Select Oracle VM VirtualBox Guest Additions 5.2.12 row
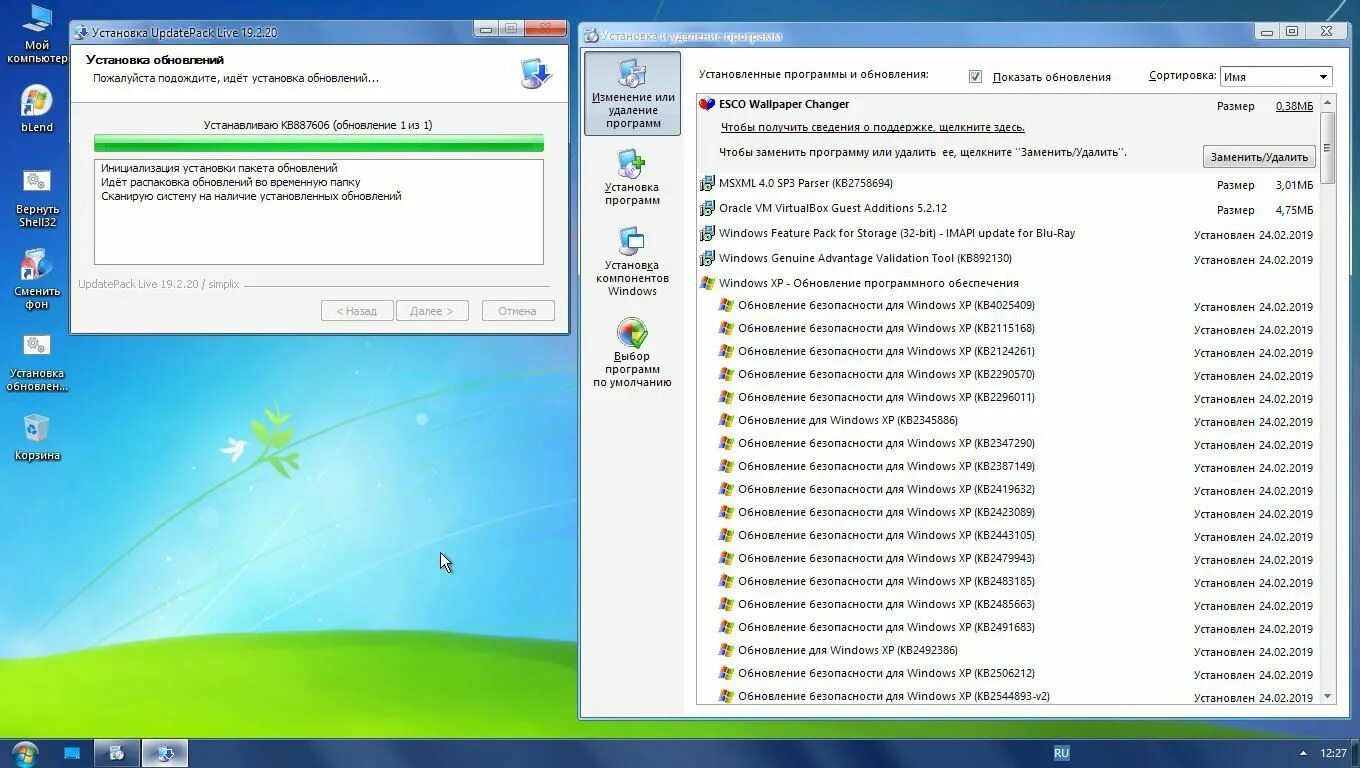The height and width of the screenshot is (768, 1360). click(x=1008, y=209)
